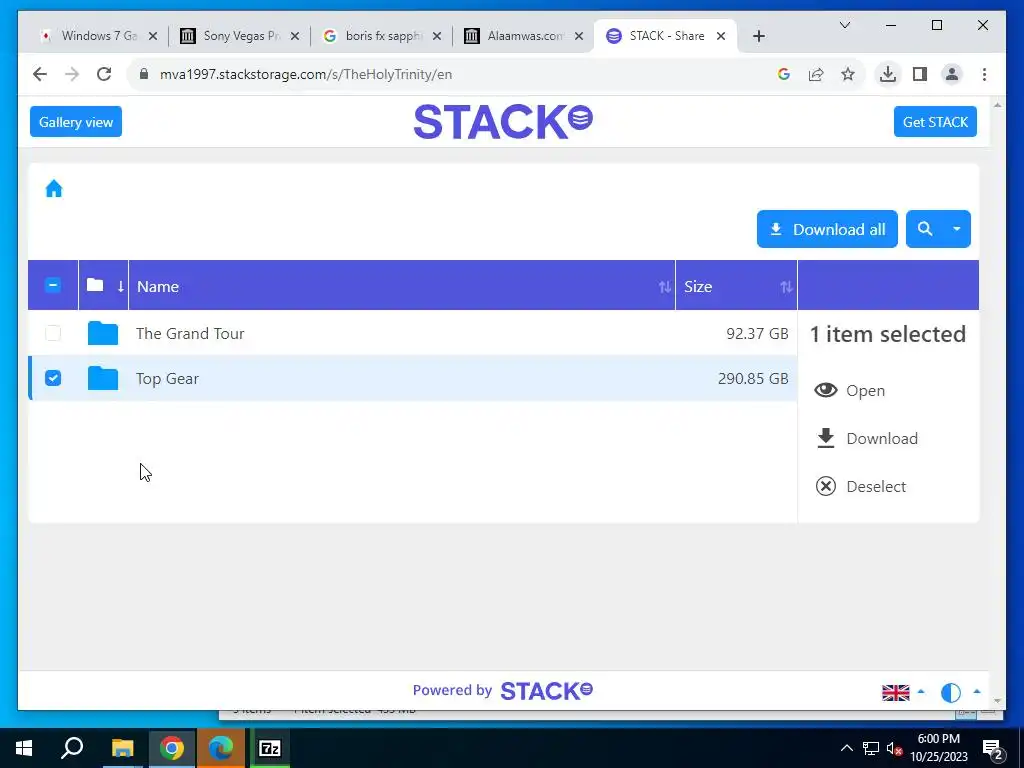Click the STACK logo in header
The width and height of the screenshot is (1024, 768).
503,121
